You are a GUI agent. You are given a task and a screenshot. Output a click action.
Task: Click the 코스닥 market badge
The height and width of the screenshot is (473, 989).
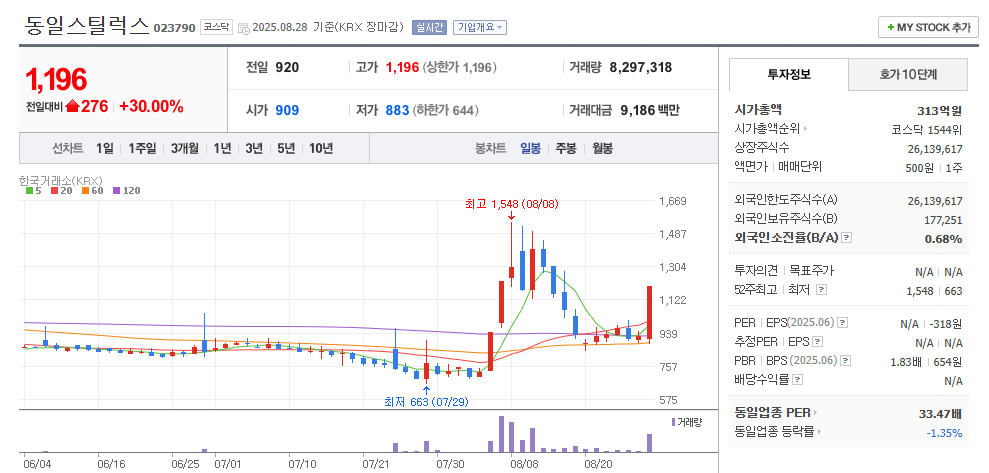[216, 28]
